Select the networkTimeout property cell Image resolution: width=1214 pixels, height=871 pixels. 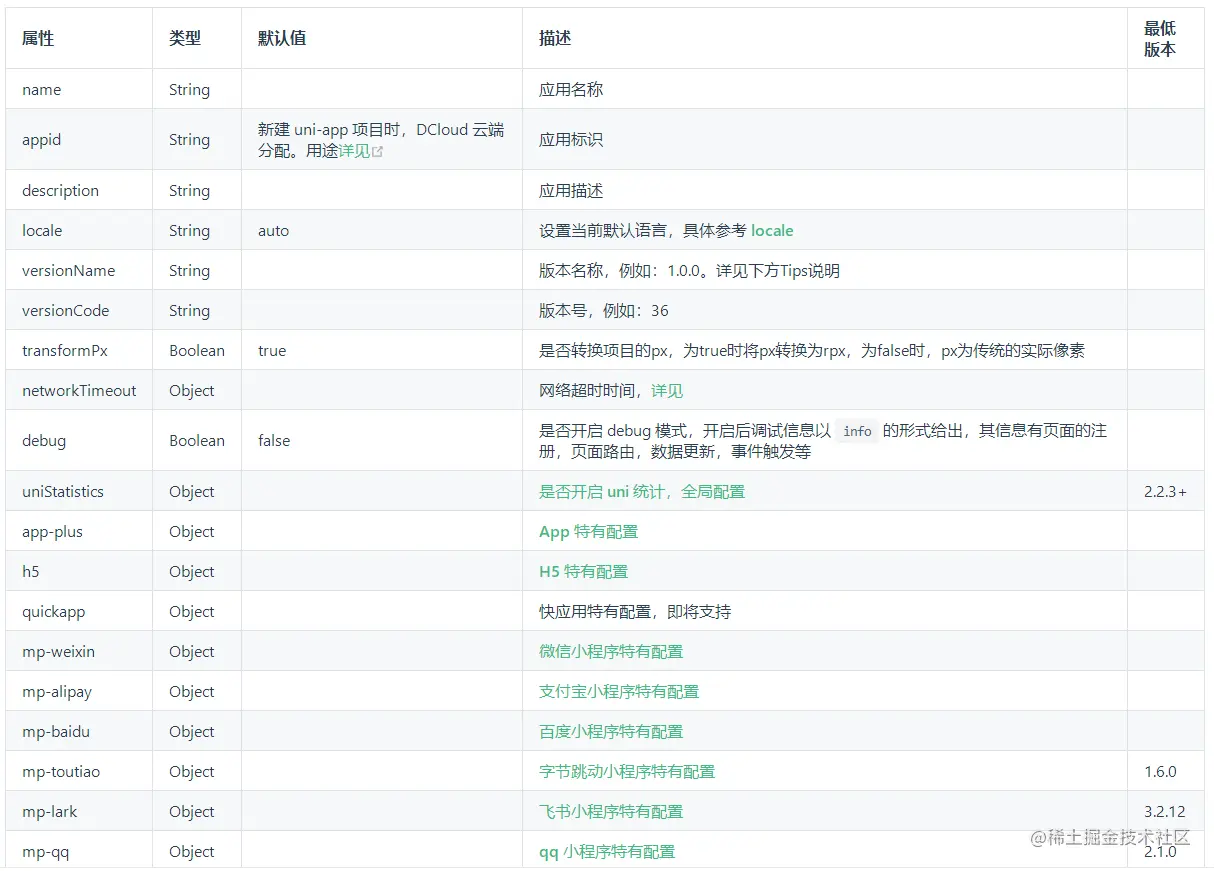(79, 390)
